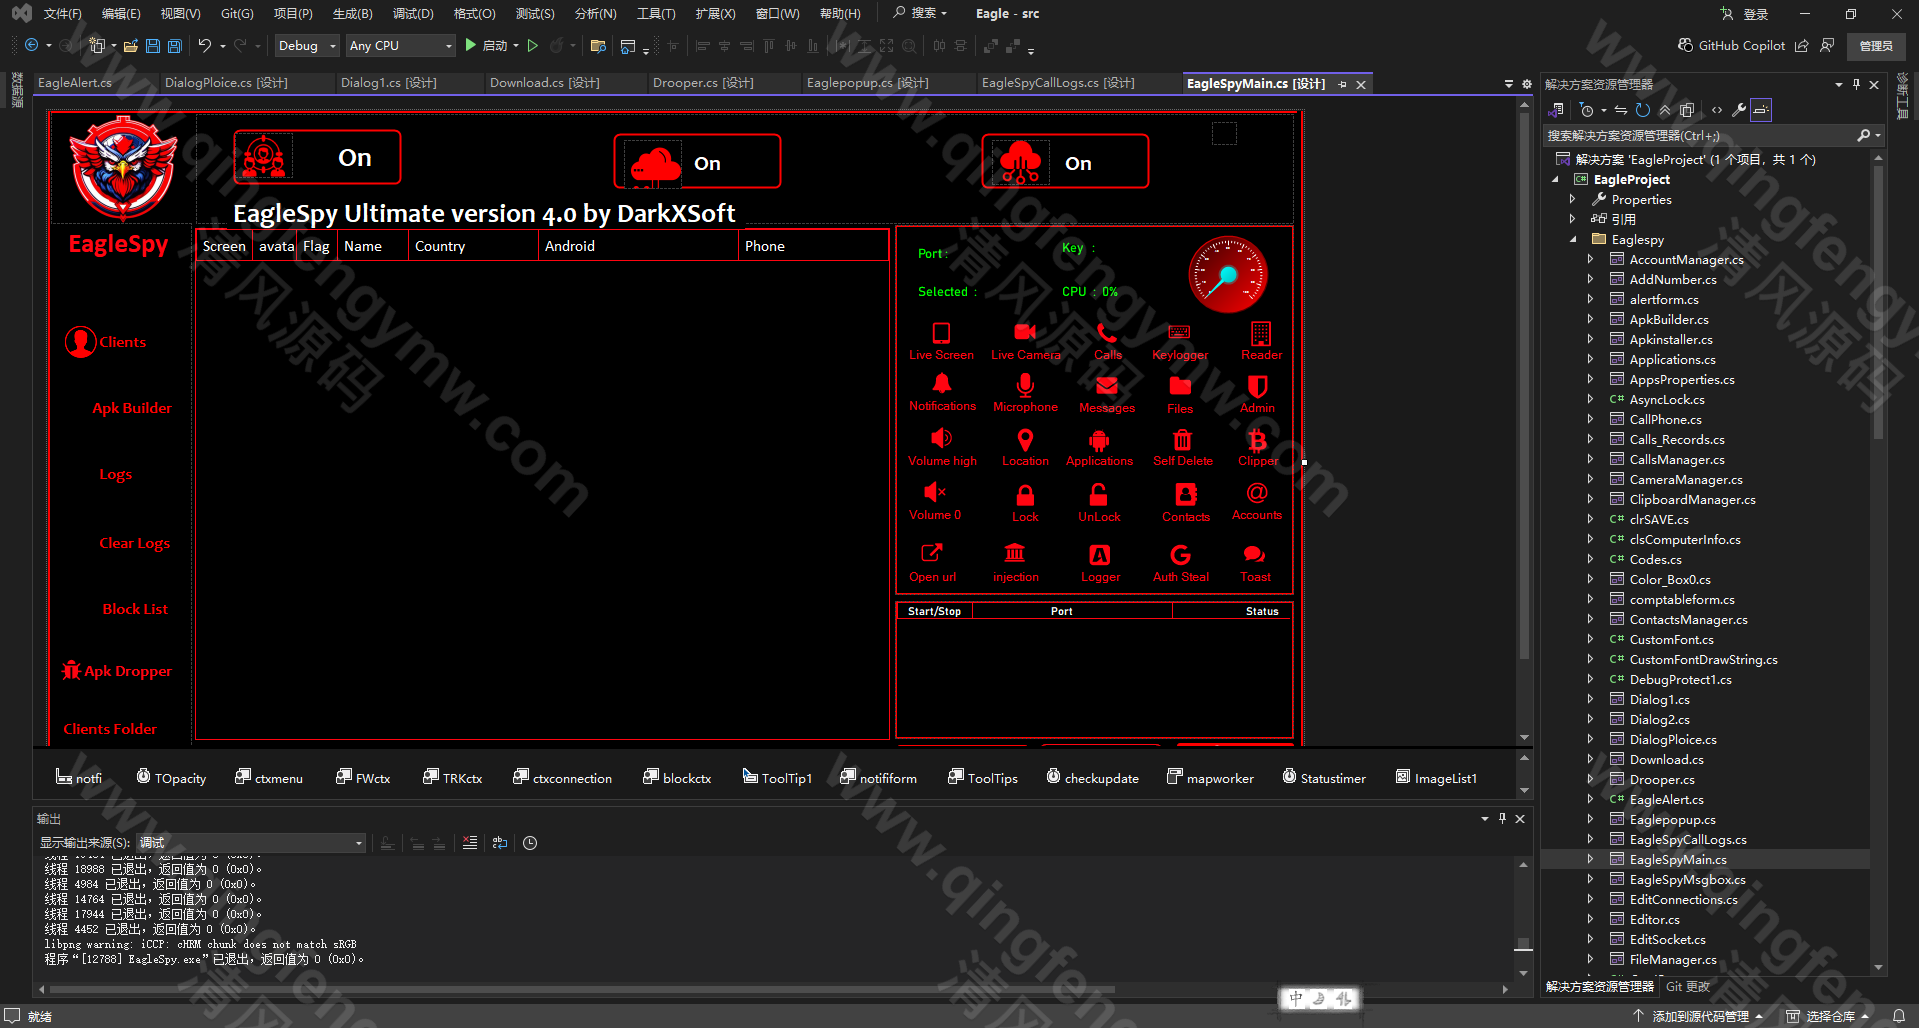
Task: Select the Lock padlock icon on the form
Action: (x=1025, y=495)
